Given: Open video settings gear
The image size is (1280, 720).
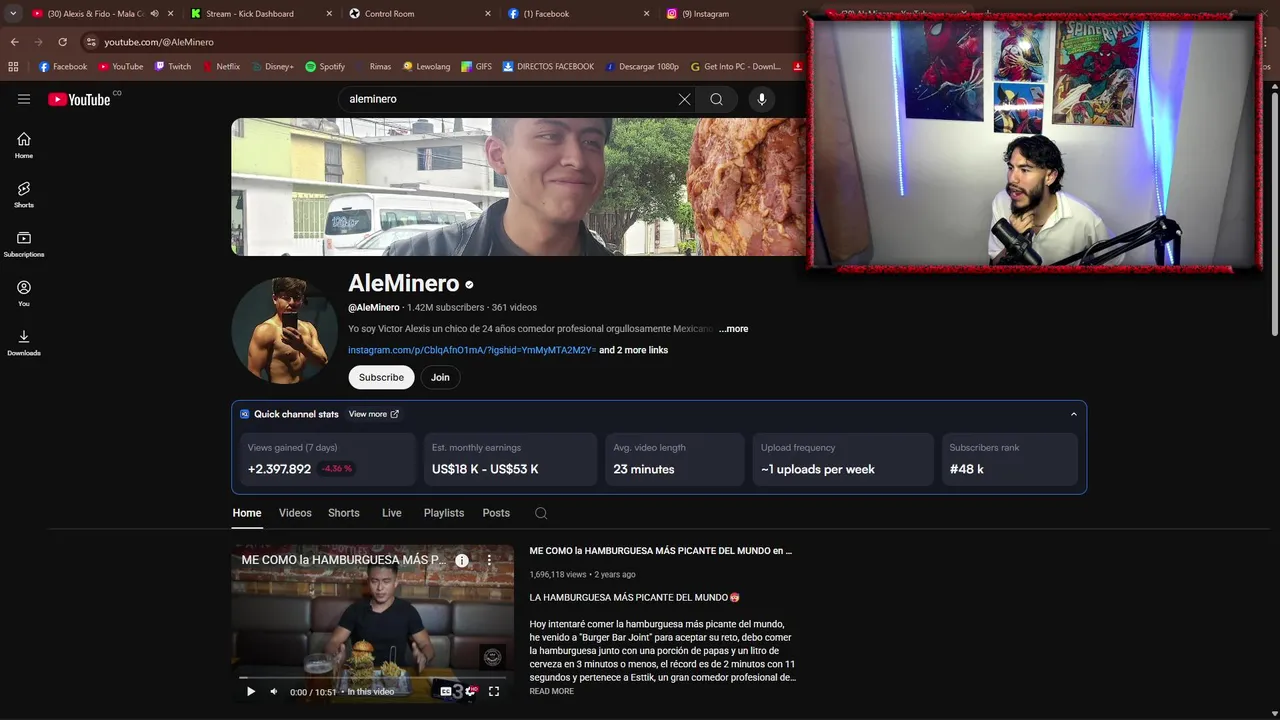Looking at the screenshot, I should click(x=470, y=691).
